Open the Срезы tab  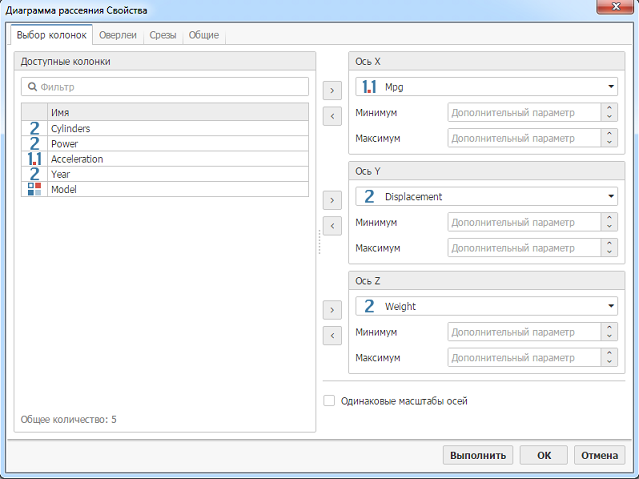[x=163, y=35]
